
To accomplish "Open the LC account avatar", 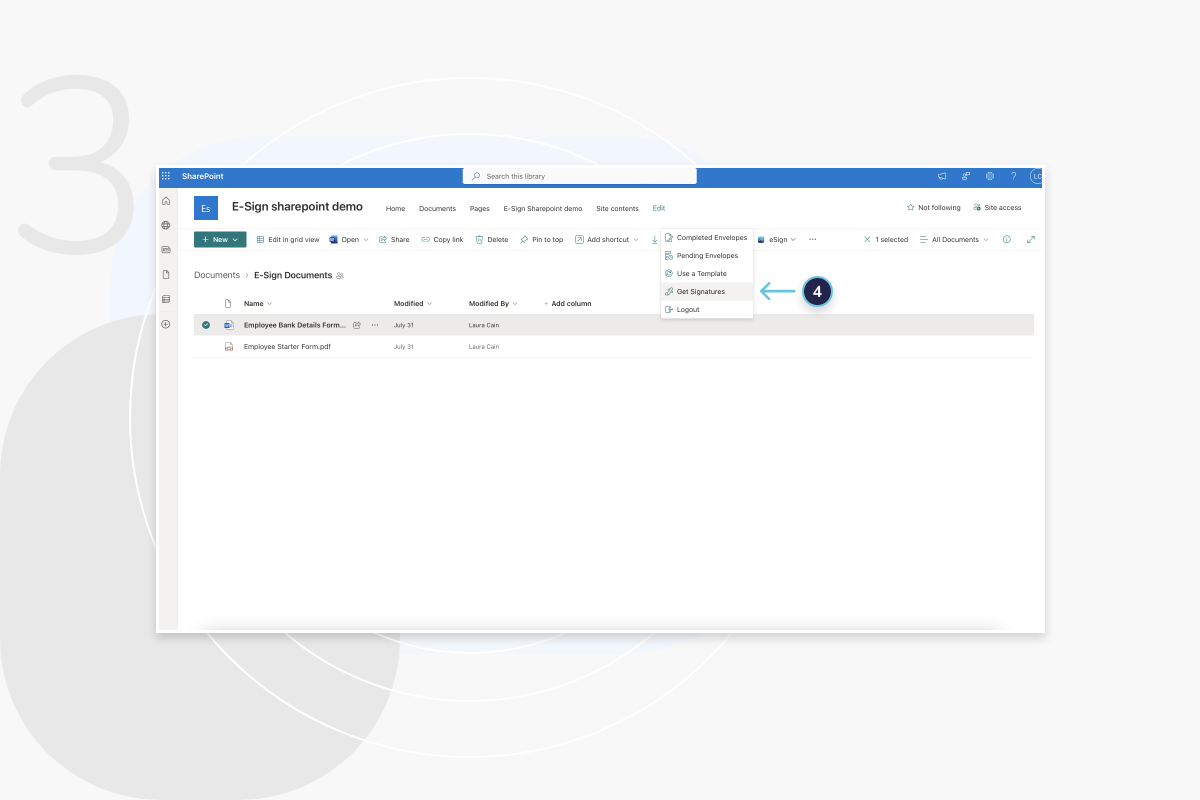I will click(x=1037, y=176).
